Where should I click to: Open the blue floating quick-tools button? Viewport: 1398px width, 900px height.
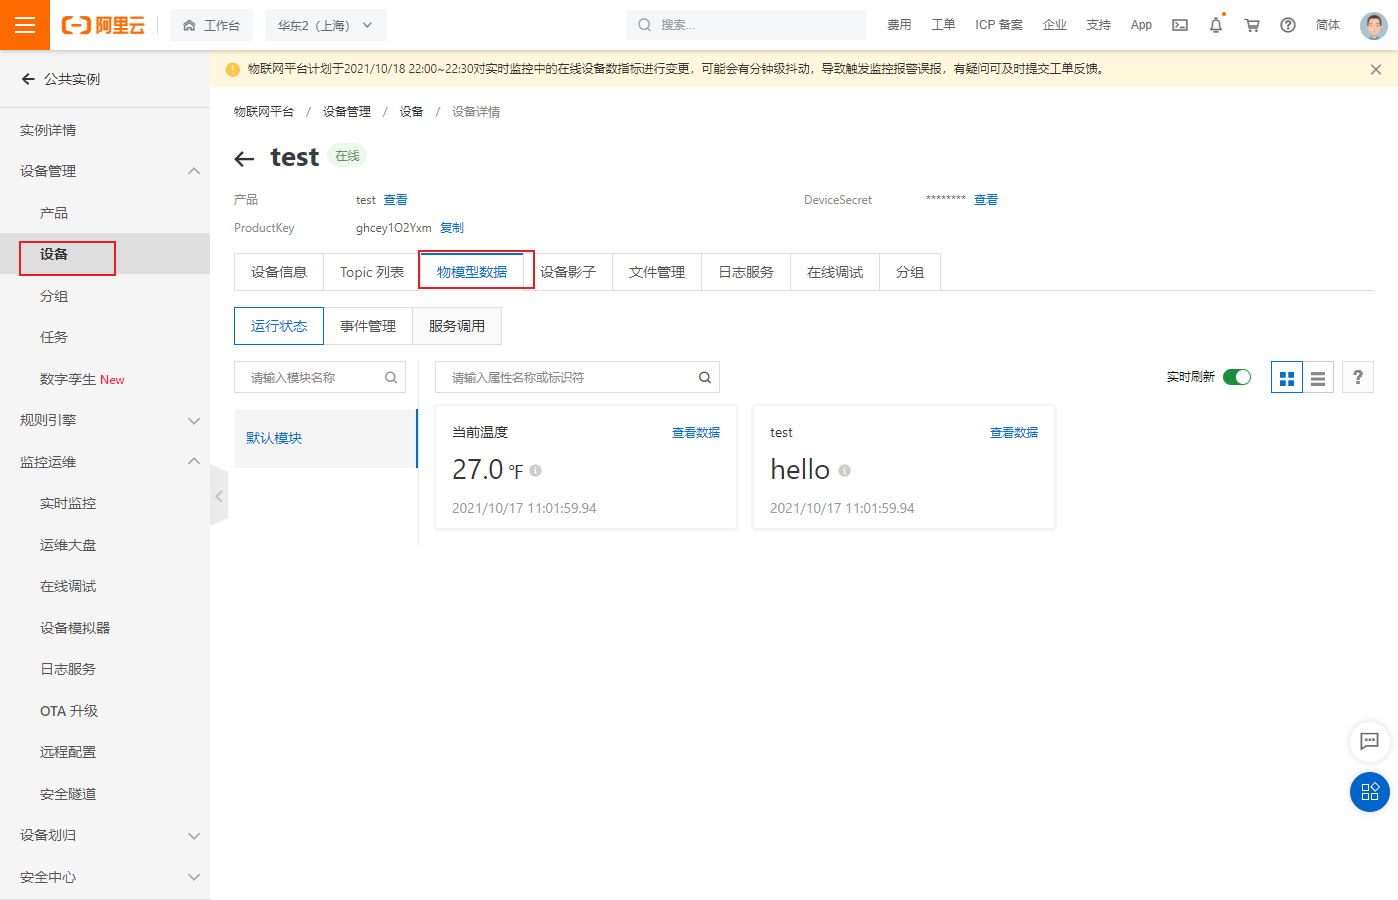(1370, 792)
